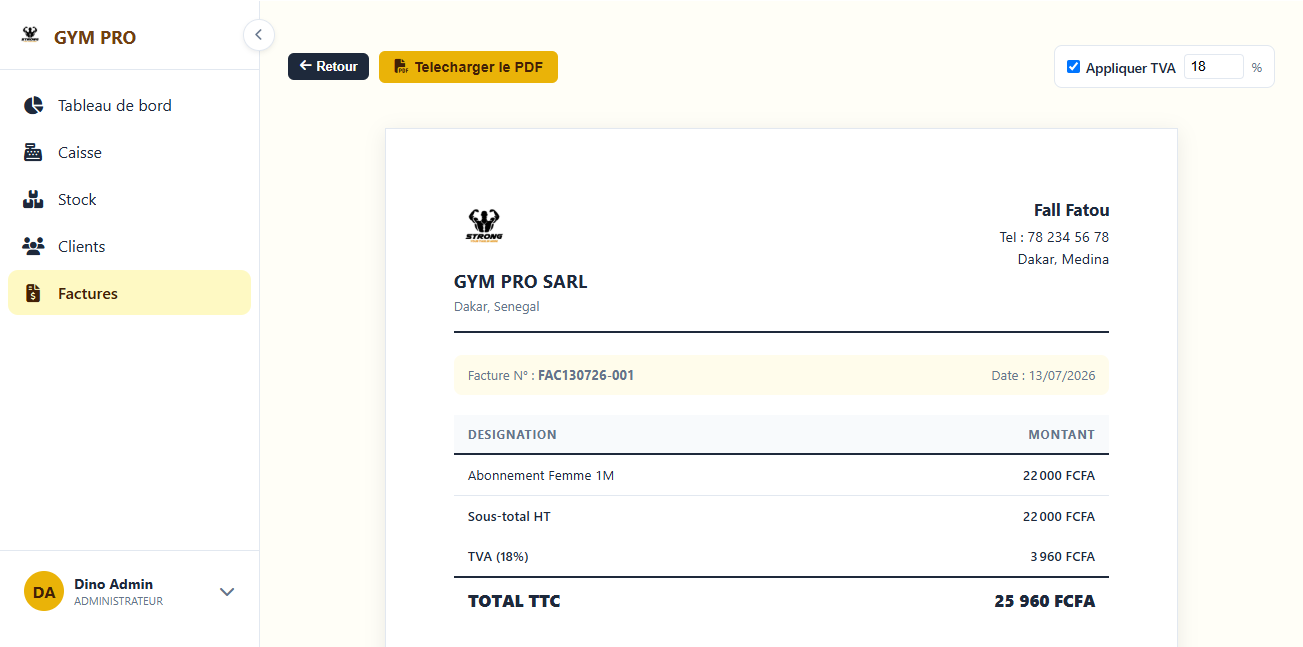Click the PDF file icon on download button
The image size is (1303, 647).
(400, 67)
